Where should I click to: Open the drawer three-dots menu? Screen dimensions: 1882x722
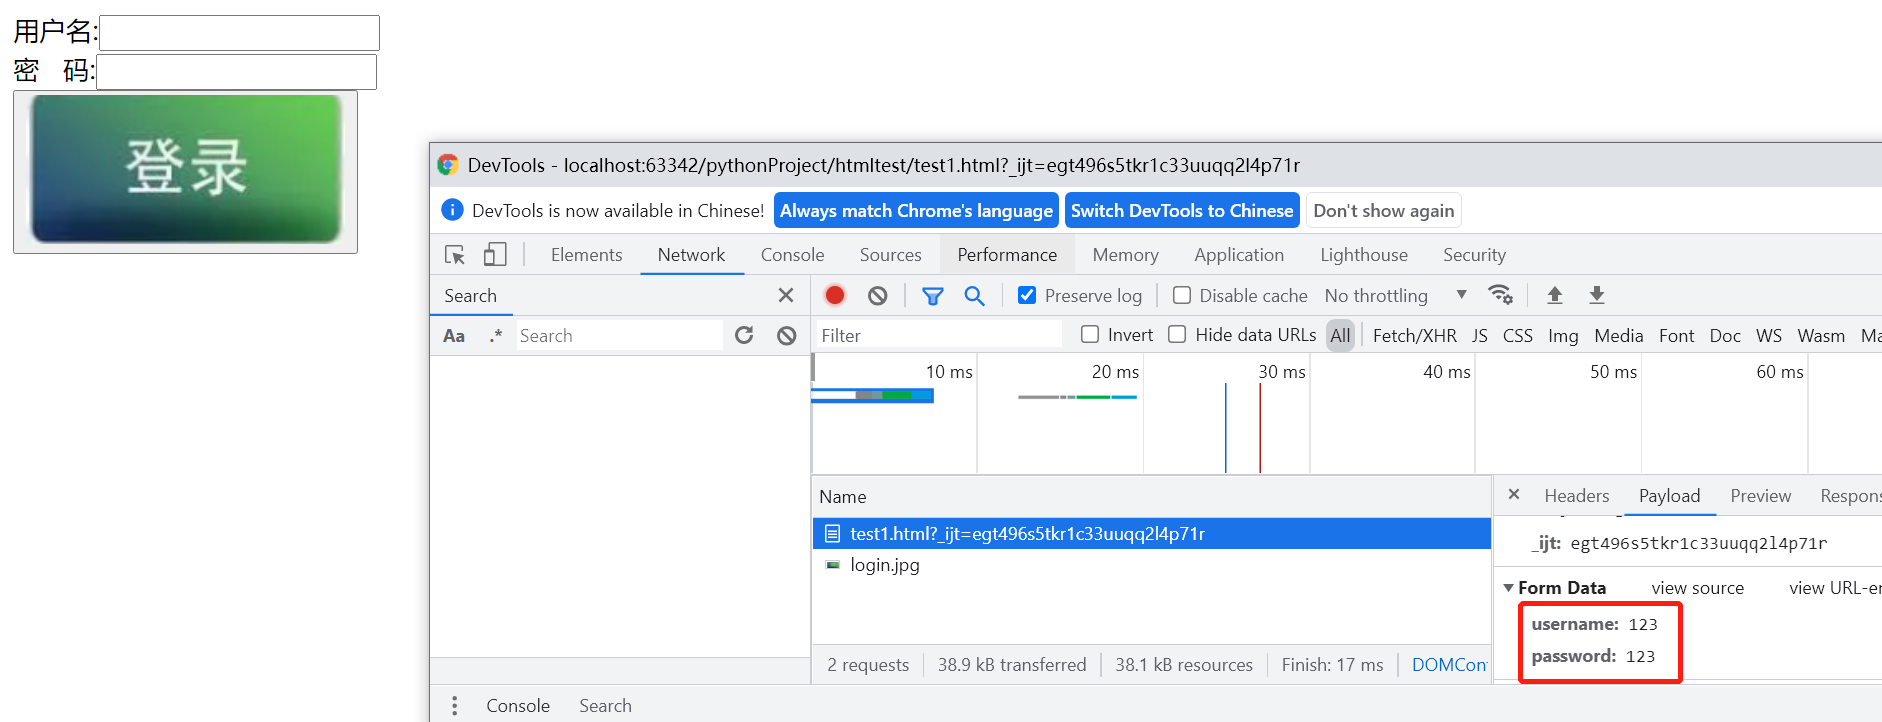point(455,706)
